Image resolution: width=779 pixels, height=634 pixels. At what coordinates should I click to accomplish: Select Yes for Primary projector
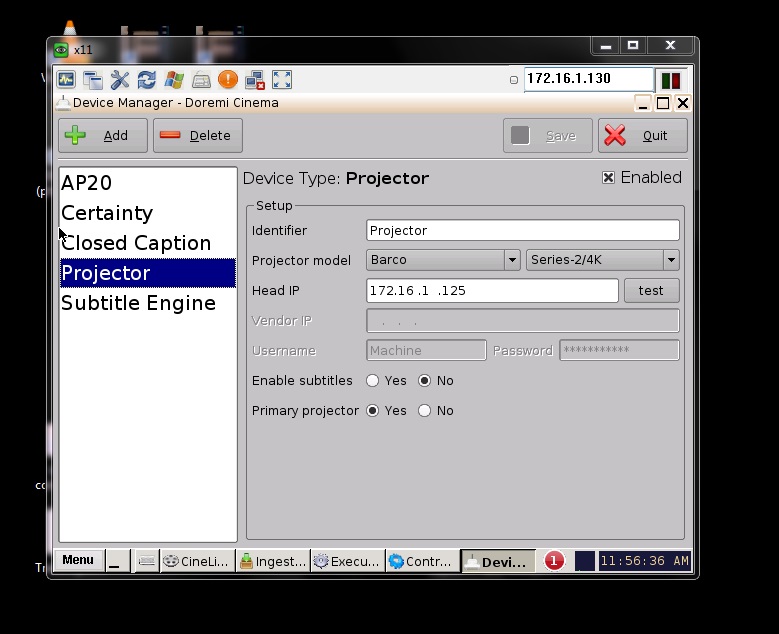tap(372, 410)
